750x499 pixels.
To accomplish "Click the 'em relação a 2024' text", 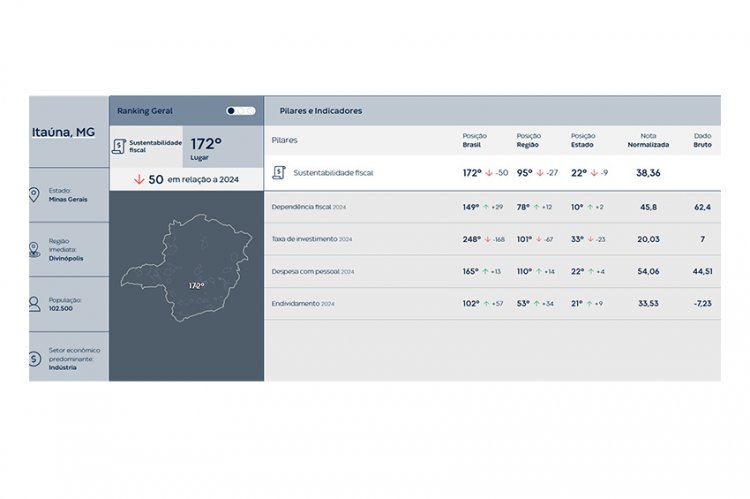I will click(x=203, y=179).
